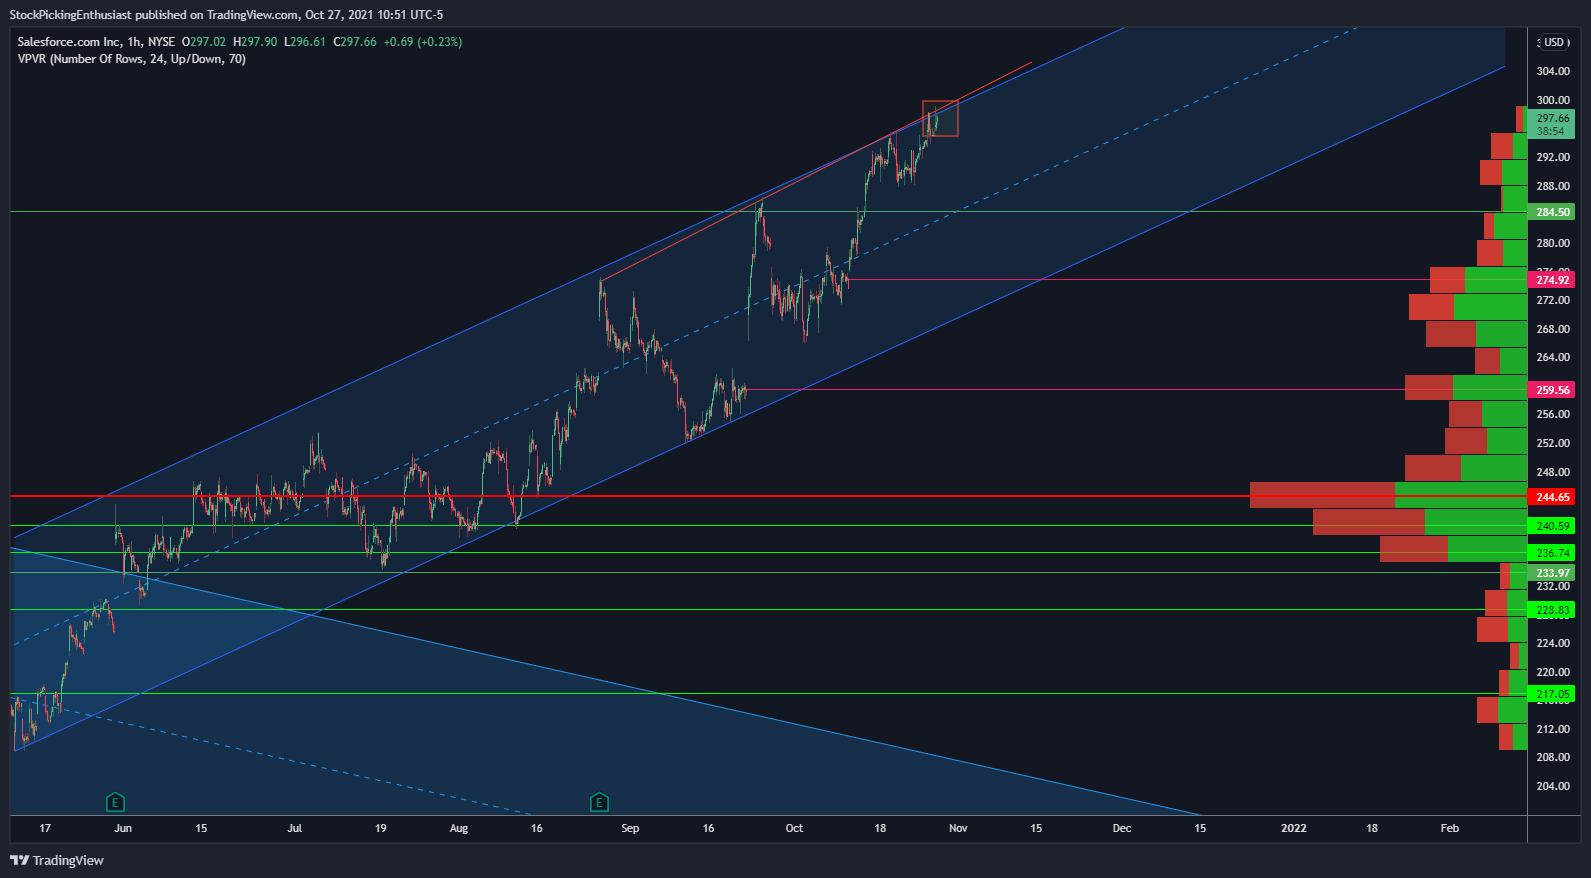Click the 288.00 price axis tick
The height and width of the screenshot is (878, 1591).
coord(1553,186)
